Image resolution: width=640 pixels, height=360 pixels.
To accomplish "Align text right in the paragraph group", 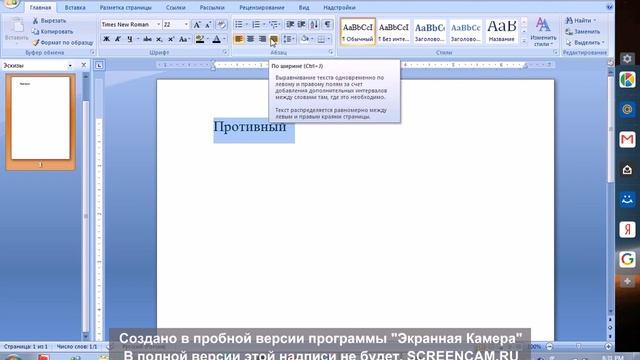I will click(262, 39).
